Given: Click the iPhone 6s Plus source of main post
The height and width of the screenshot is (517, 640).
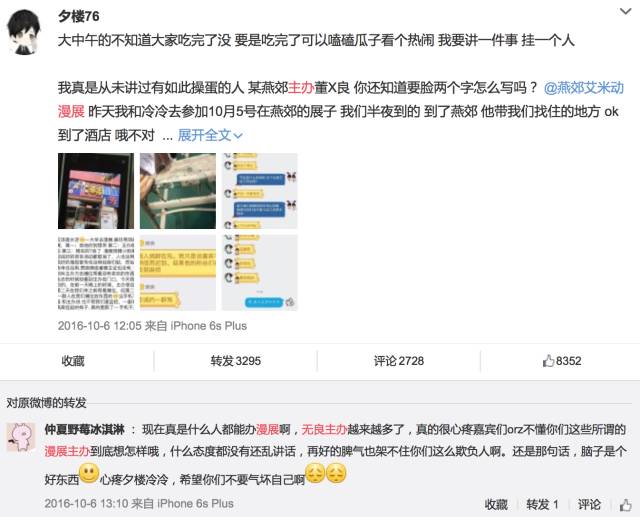Looking at the screenshot, I should tap(209, 326).
